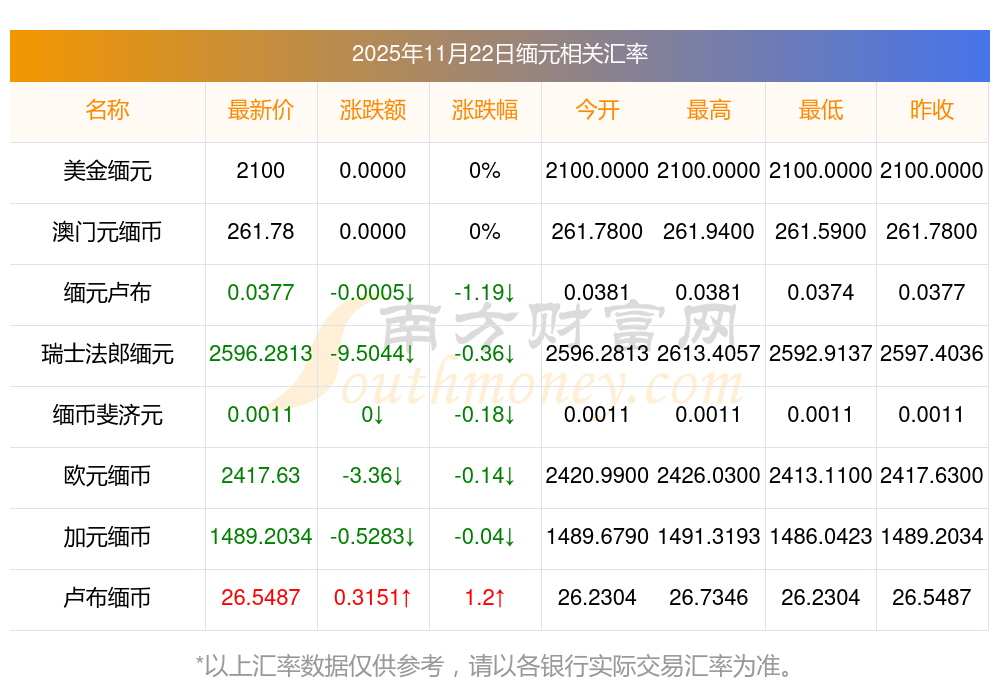The width and height of the screenshot is (1000, 697).
Task: Click the exchange rate disclaimer footnote
Action: coord(499,665)
